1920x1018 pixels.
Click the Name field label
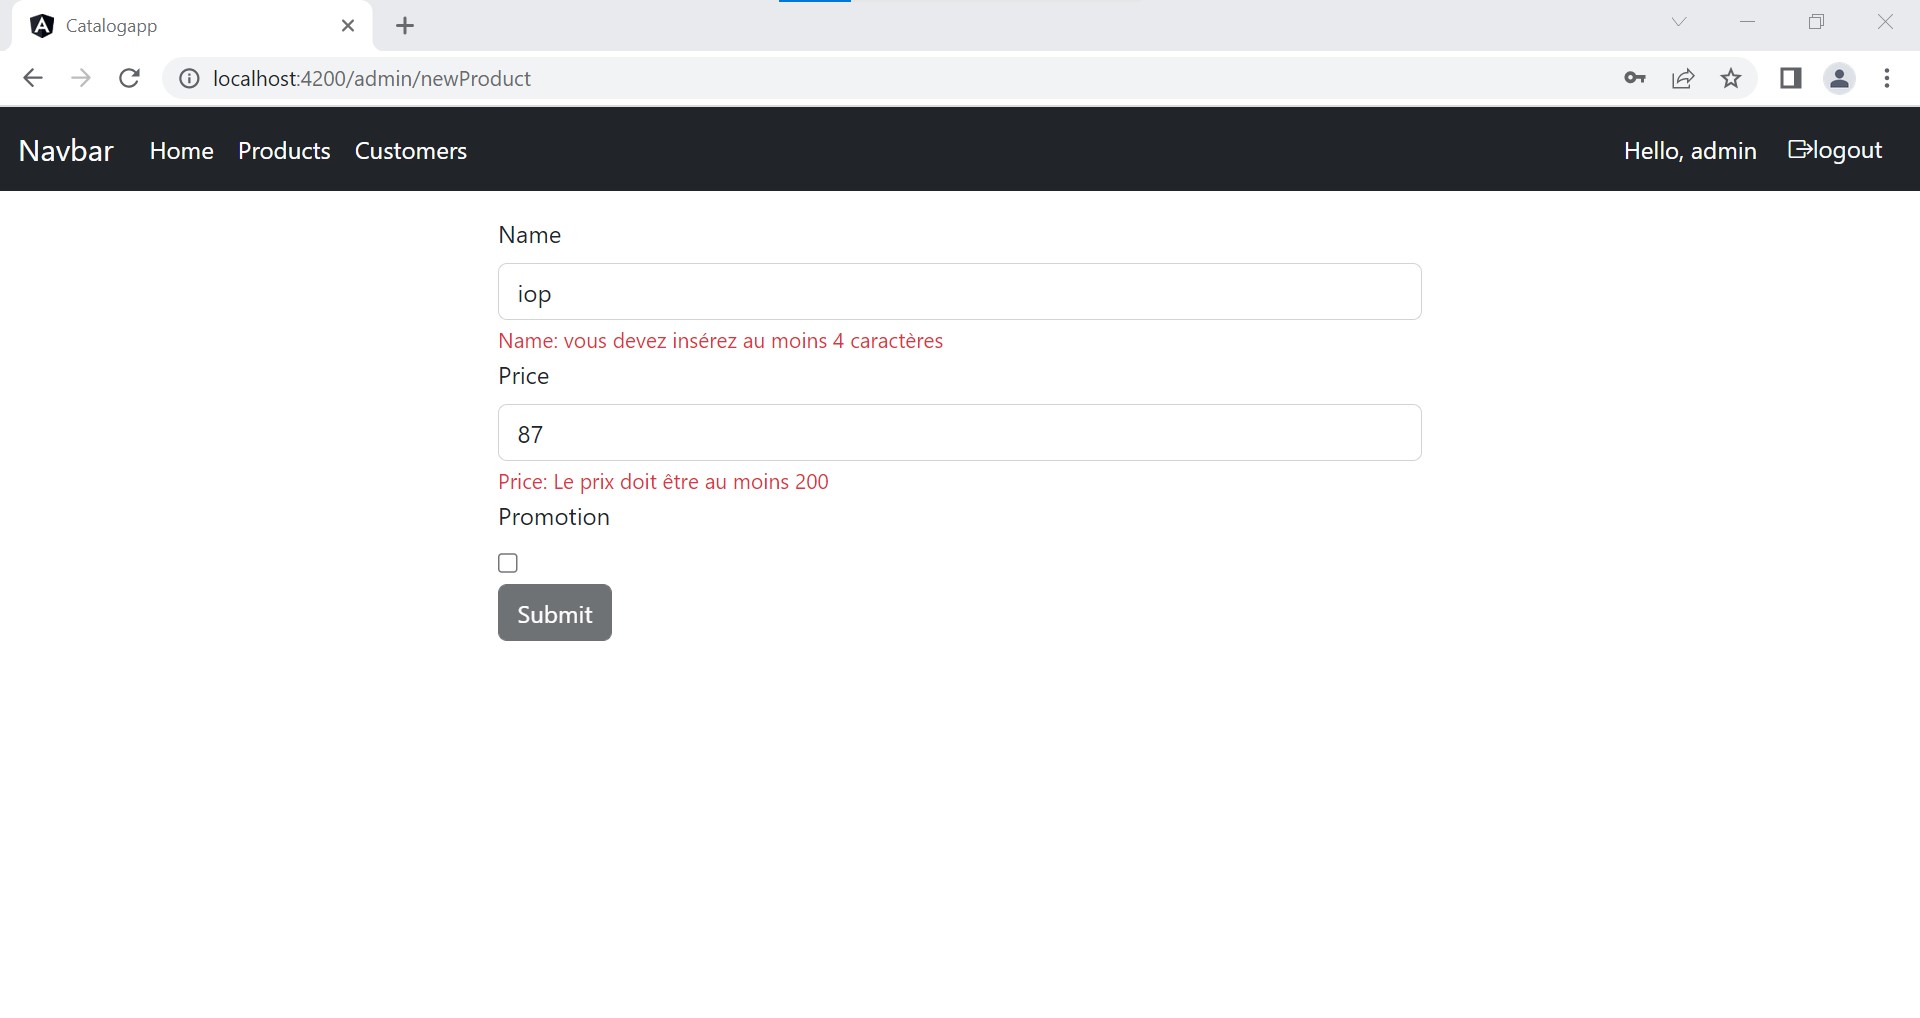coord(529,235)
